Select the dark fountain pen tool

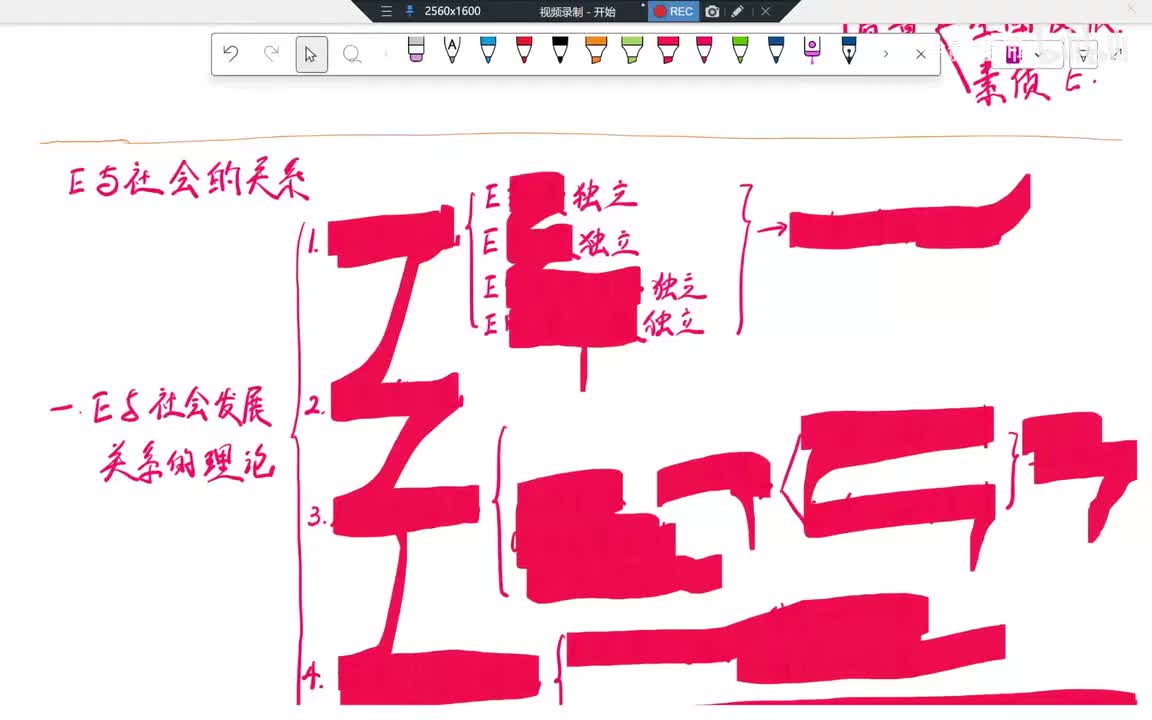coord(849,50)
